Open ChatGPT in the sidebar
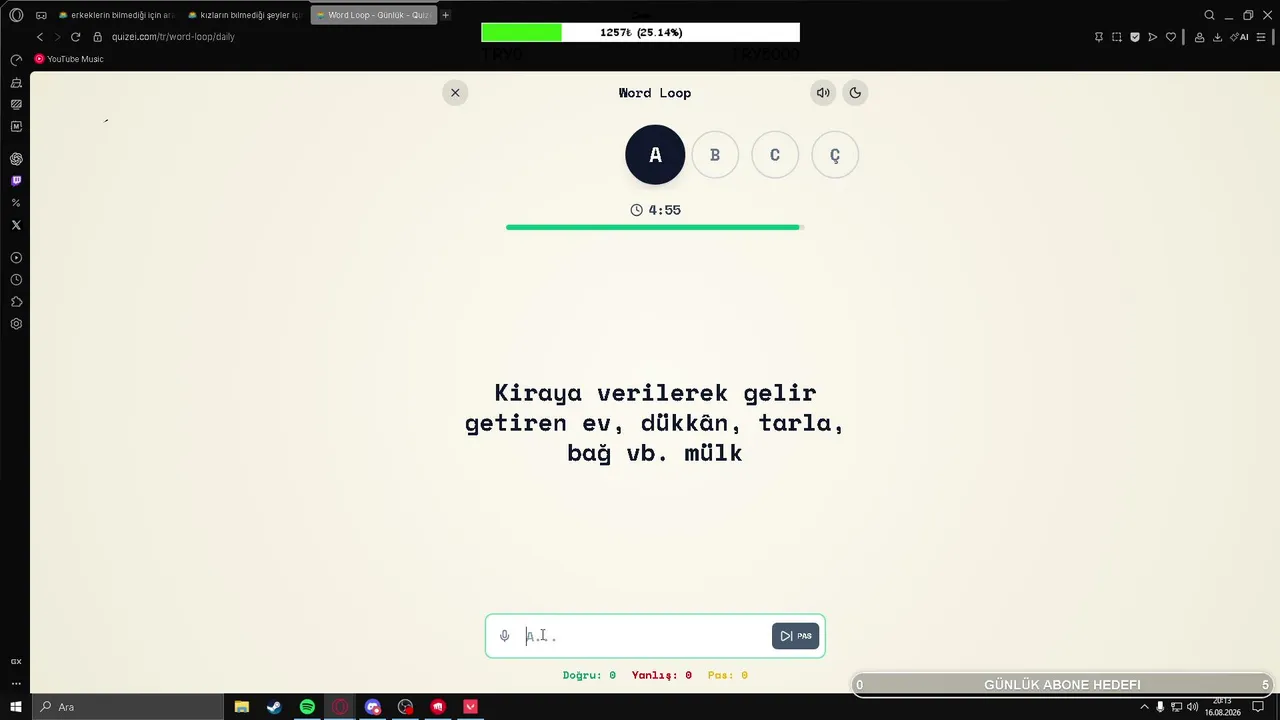This screenshot has height=720, width=1280. (x=16, y=159)
